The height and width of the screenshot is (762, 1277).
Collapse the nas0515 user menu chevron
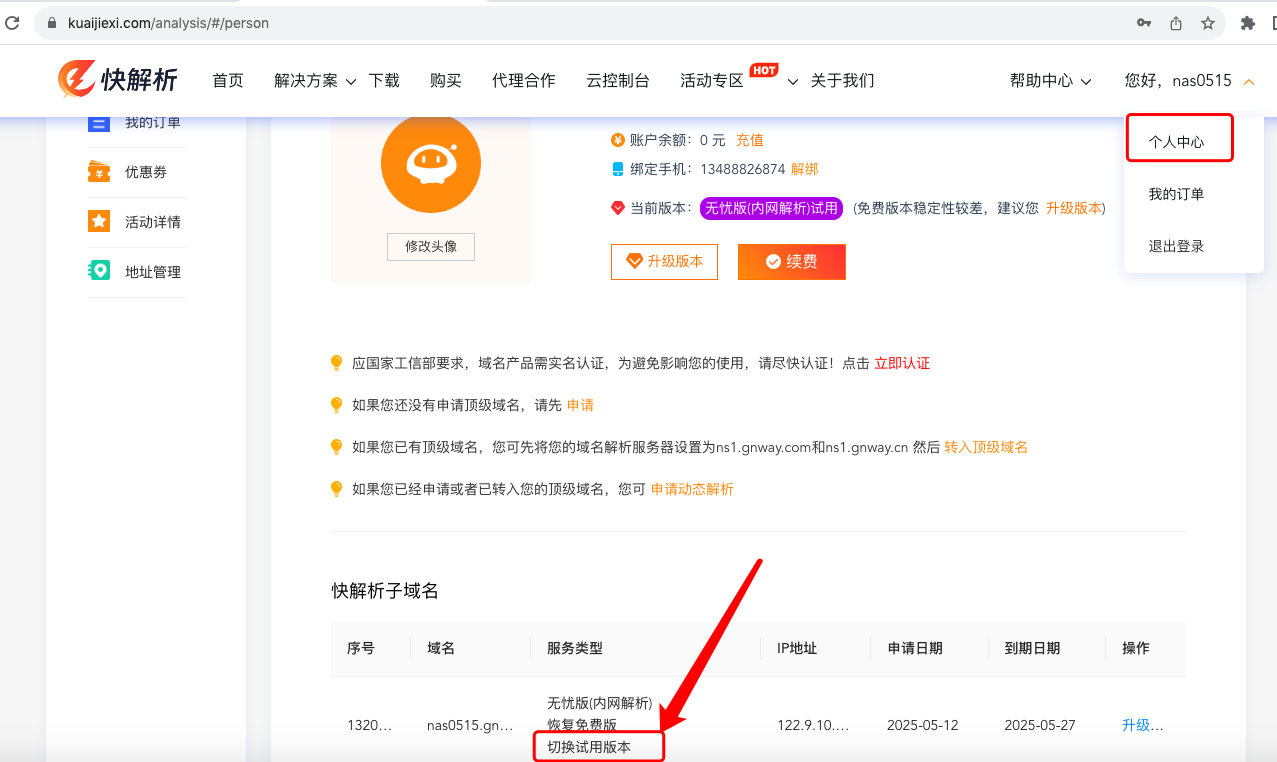point(1248,81)
